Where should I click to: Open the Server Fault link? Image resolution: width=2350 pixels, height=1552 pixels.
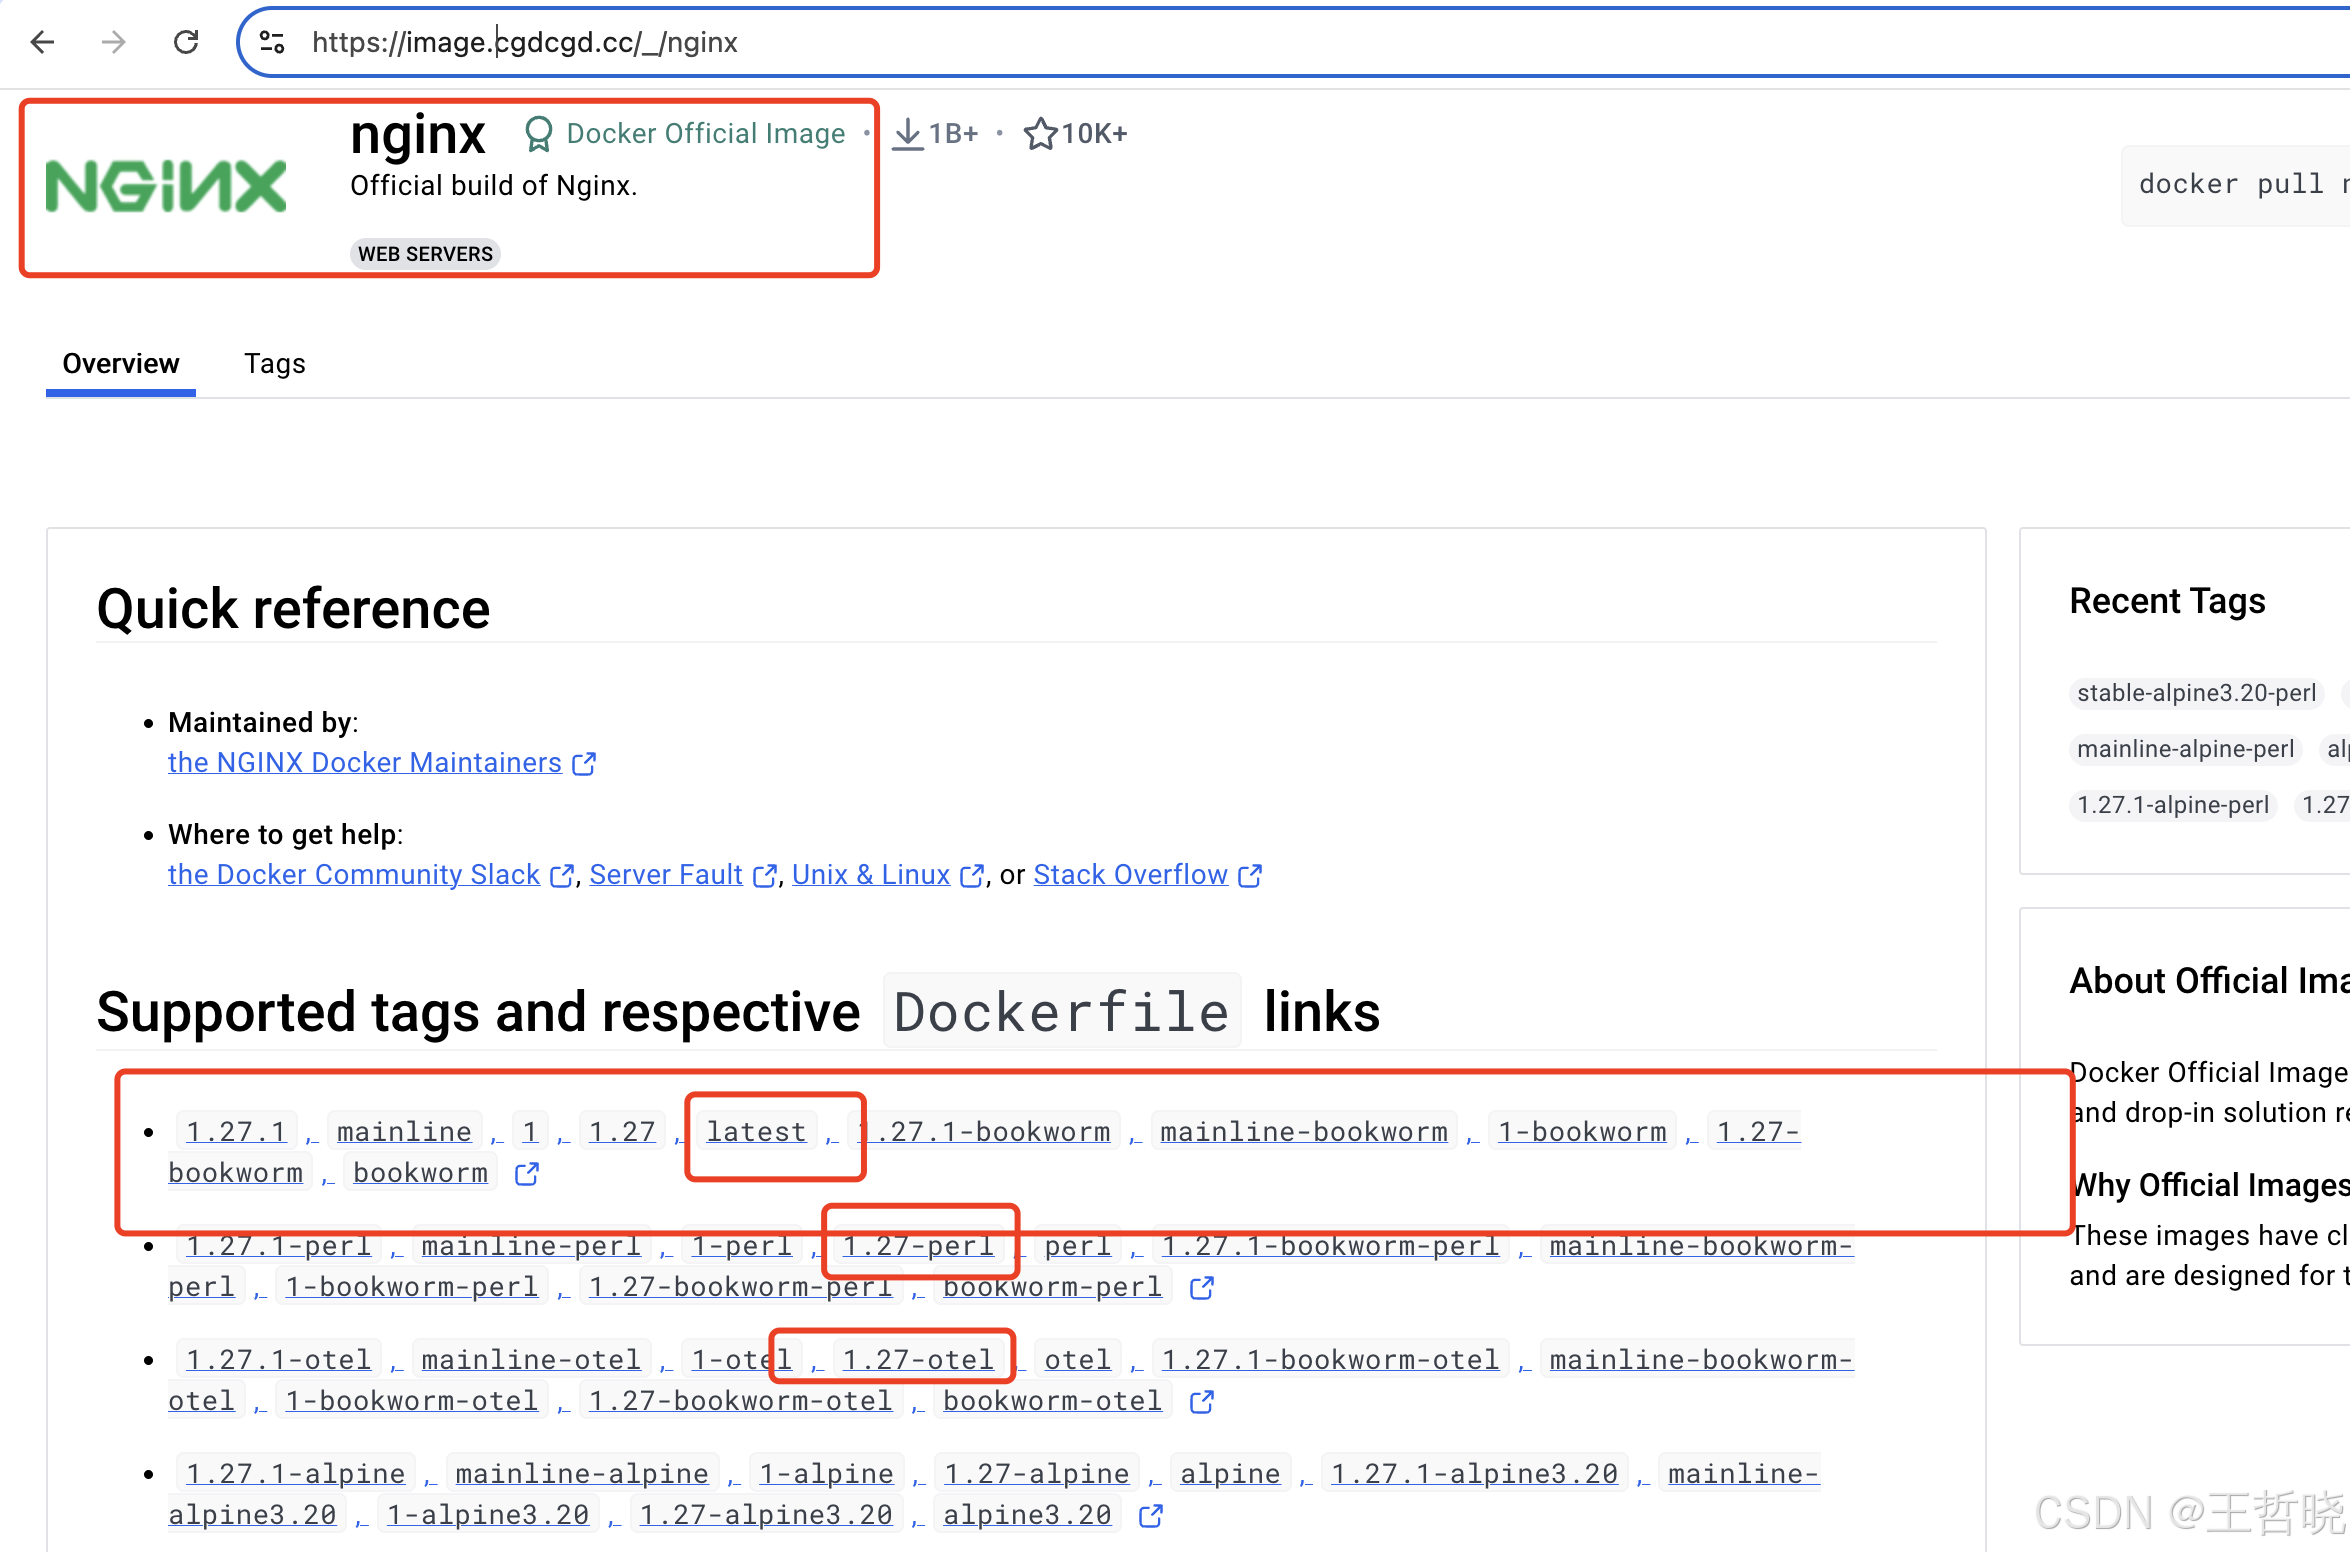pyautogui.click(x=666, y=875)
